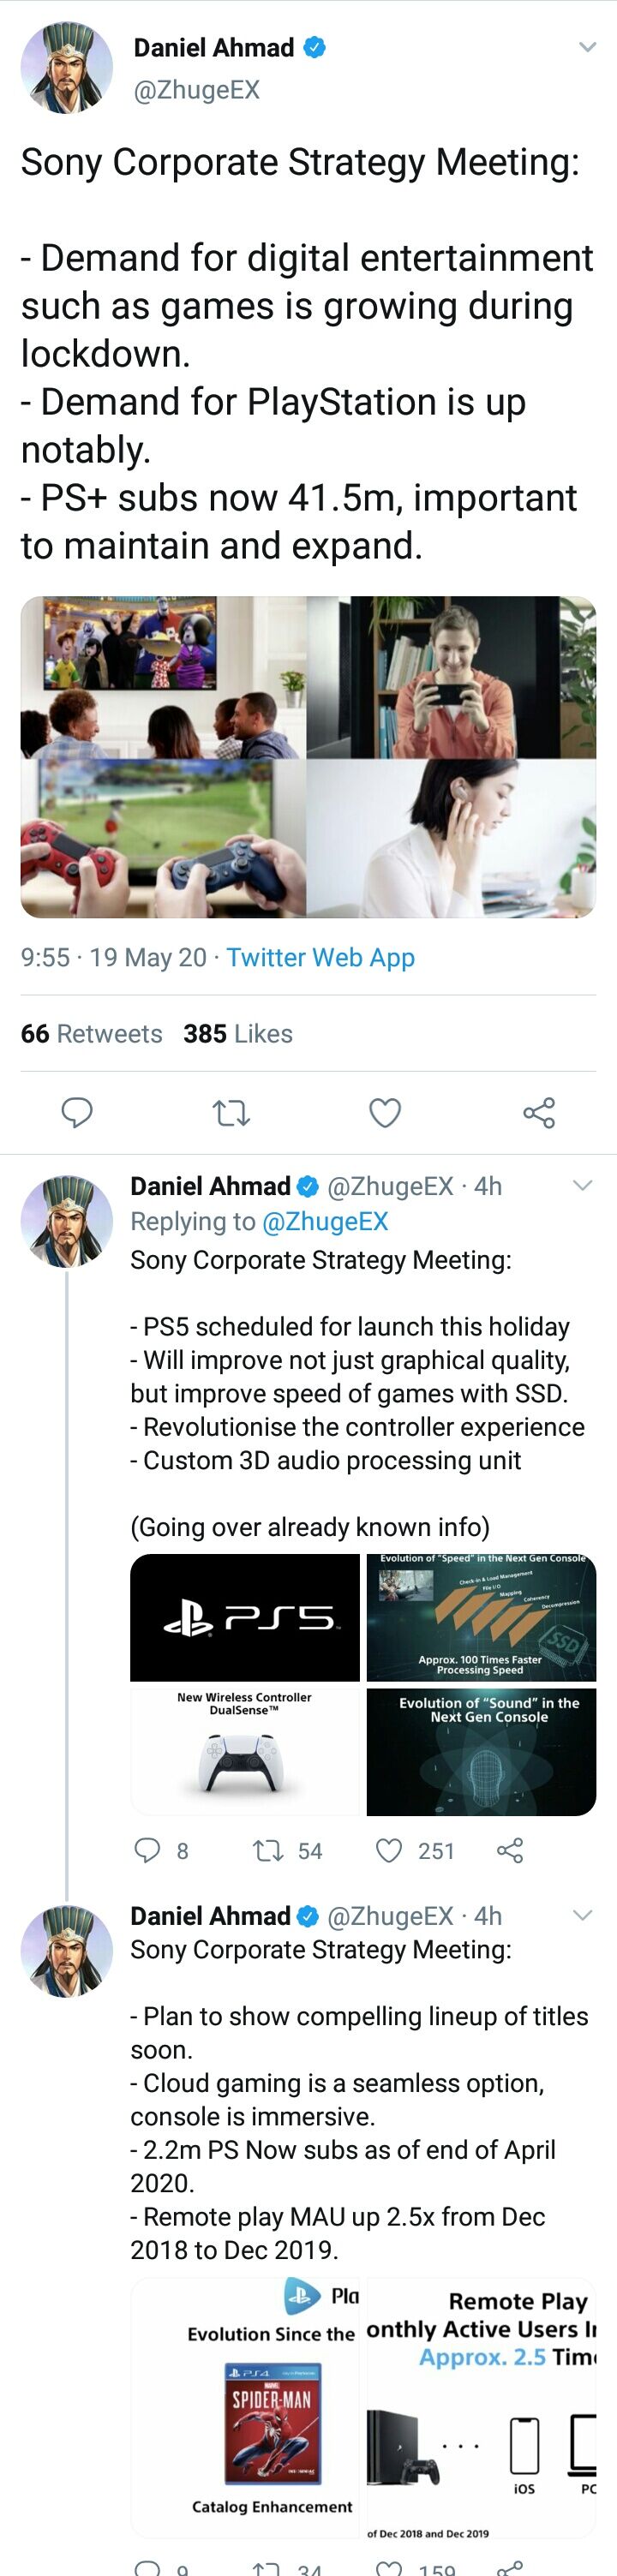617x2576 pixels.
Task: Open the man holding phone photo
Action: (x=452, y=677)
